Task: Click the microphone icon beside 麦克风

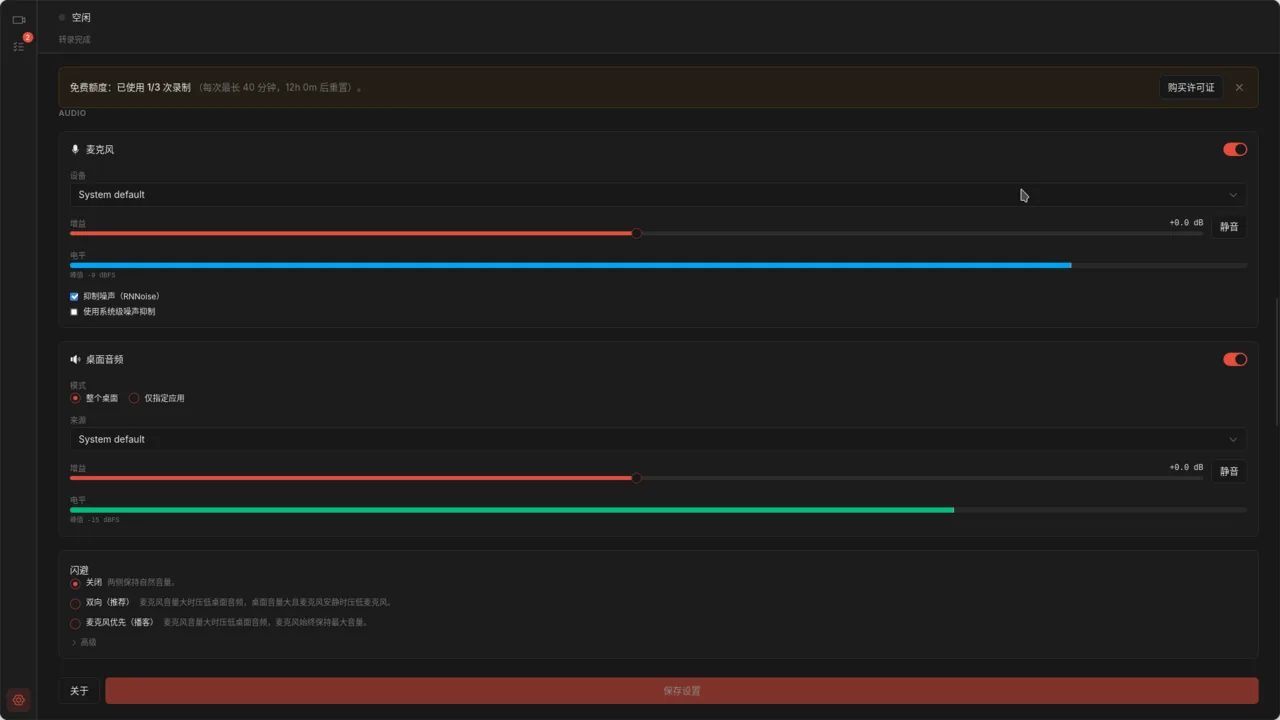Action: point(75,149)
